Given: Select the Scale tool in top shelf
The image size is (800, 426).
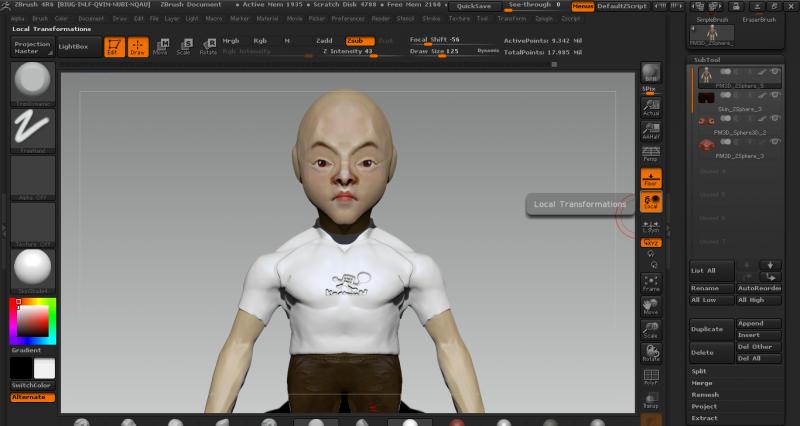Looking at the screenshot, I should 184,47.
